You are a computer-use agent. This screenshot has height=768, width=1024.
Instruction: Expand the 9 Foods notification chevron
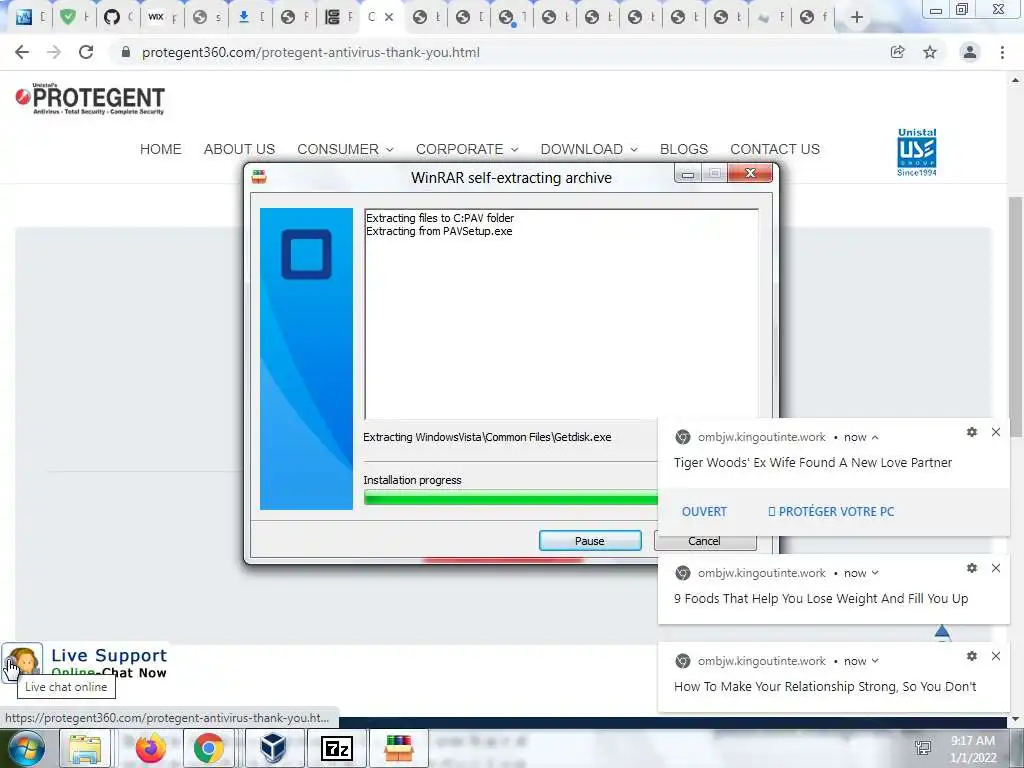pos(875,573)
